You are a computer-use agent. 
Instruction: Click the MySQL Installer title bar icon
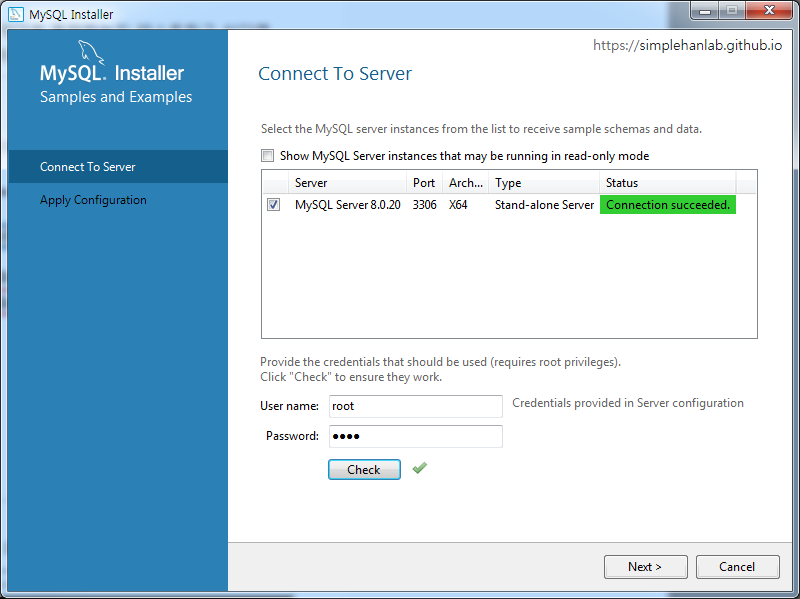tap(16, 14)
